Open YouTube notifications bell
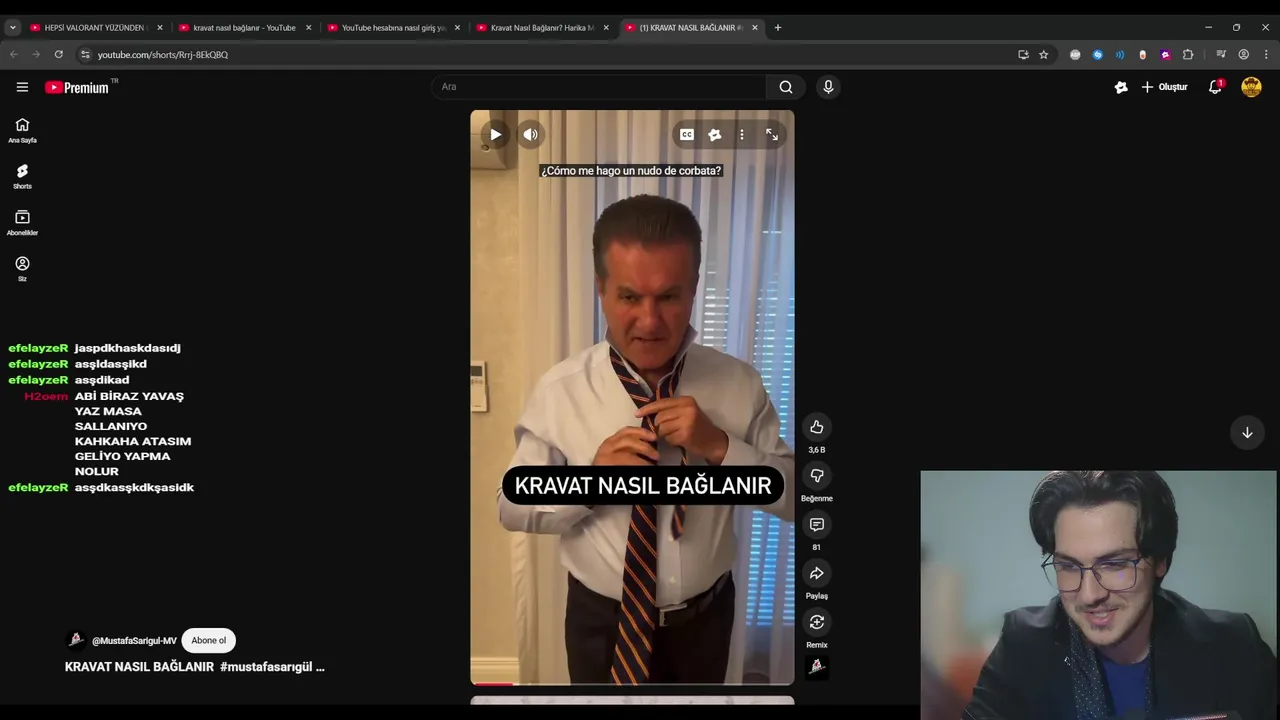The image size is (1280, 720). 1215,87
